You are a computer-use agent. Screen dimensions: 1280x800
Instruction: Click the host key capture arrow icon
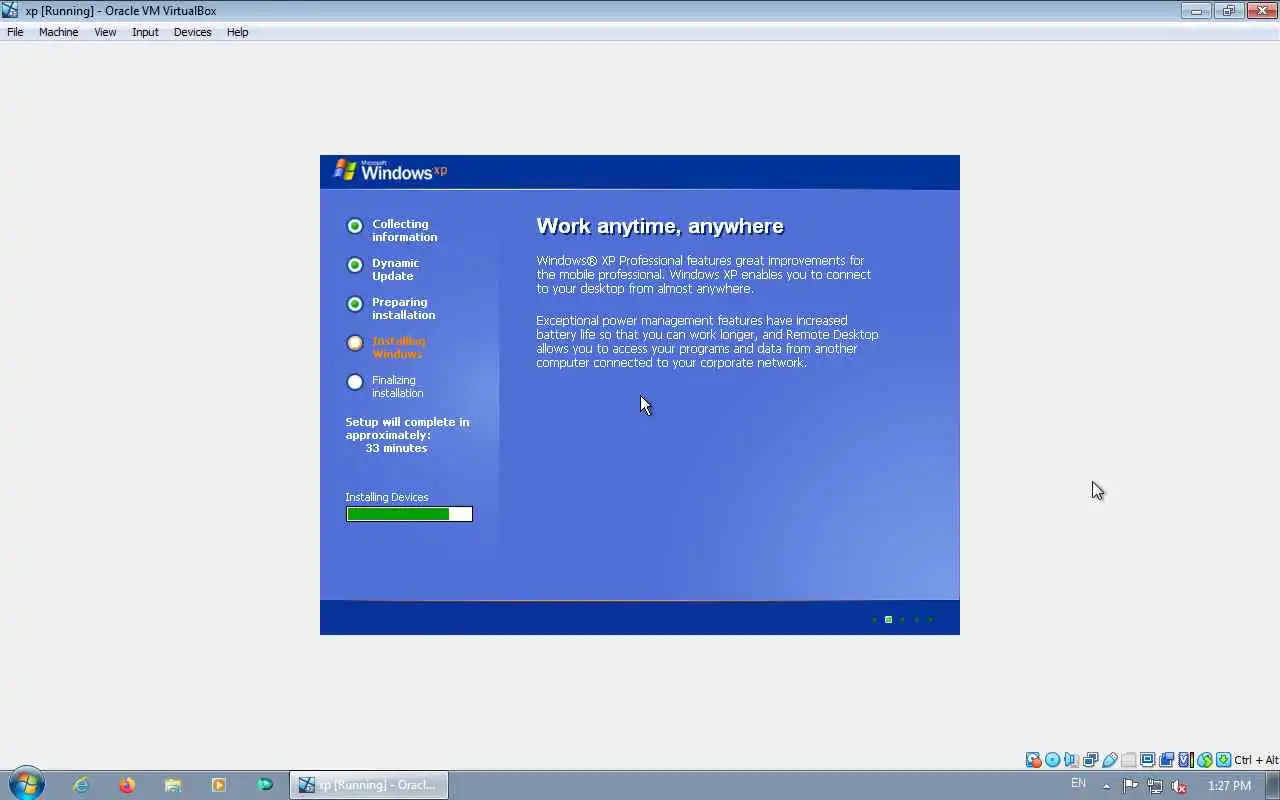click(x=1223, y=760)
